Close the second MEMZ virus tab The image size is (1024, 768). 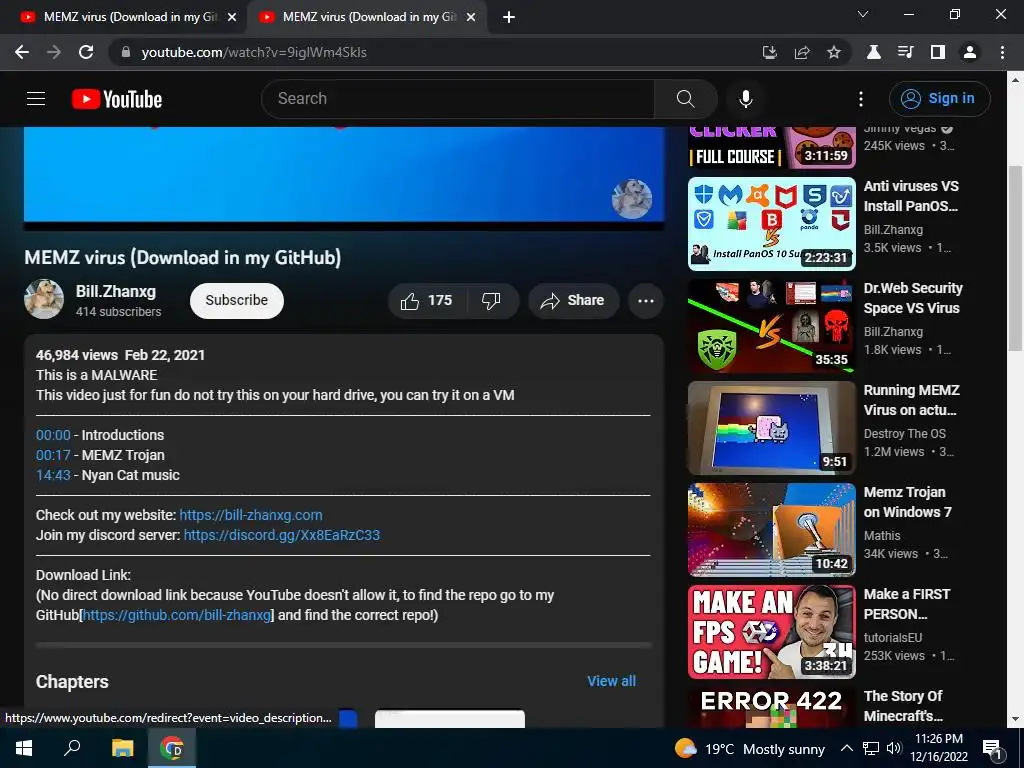pos(471,17)
